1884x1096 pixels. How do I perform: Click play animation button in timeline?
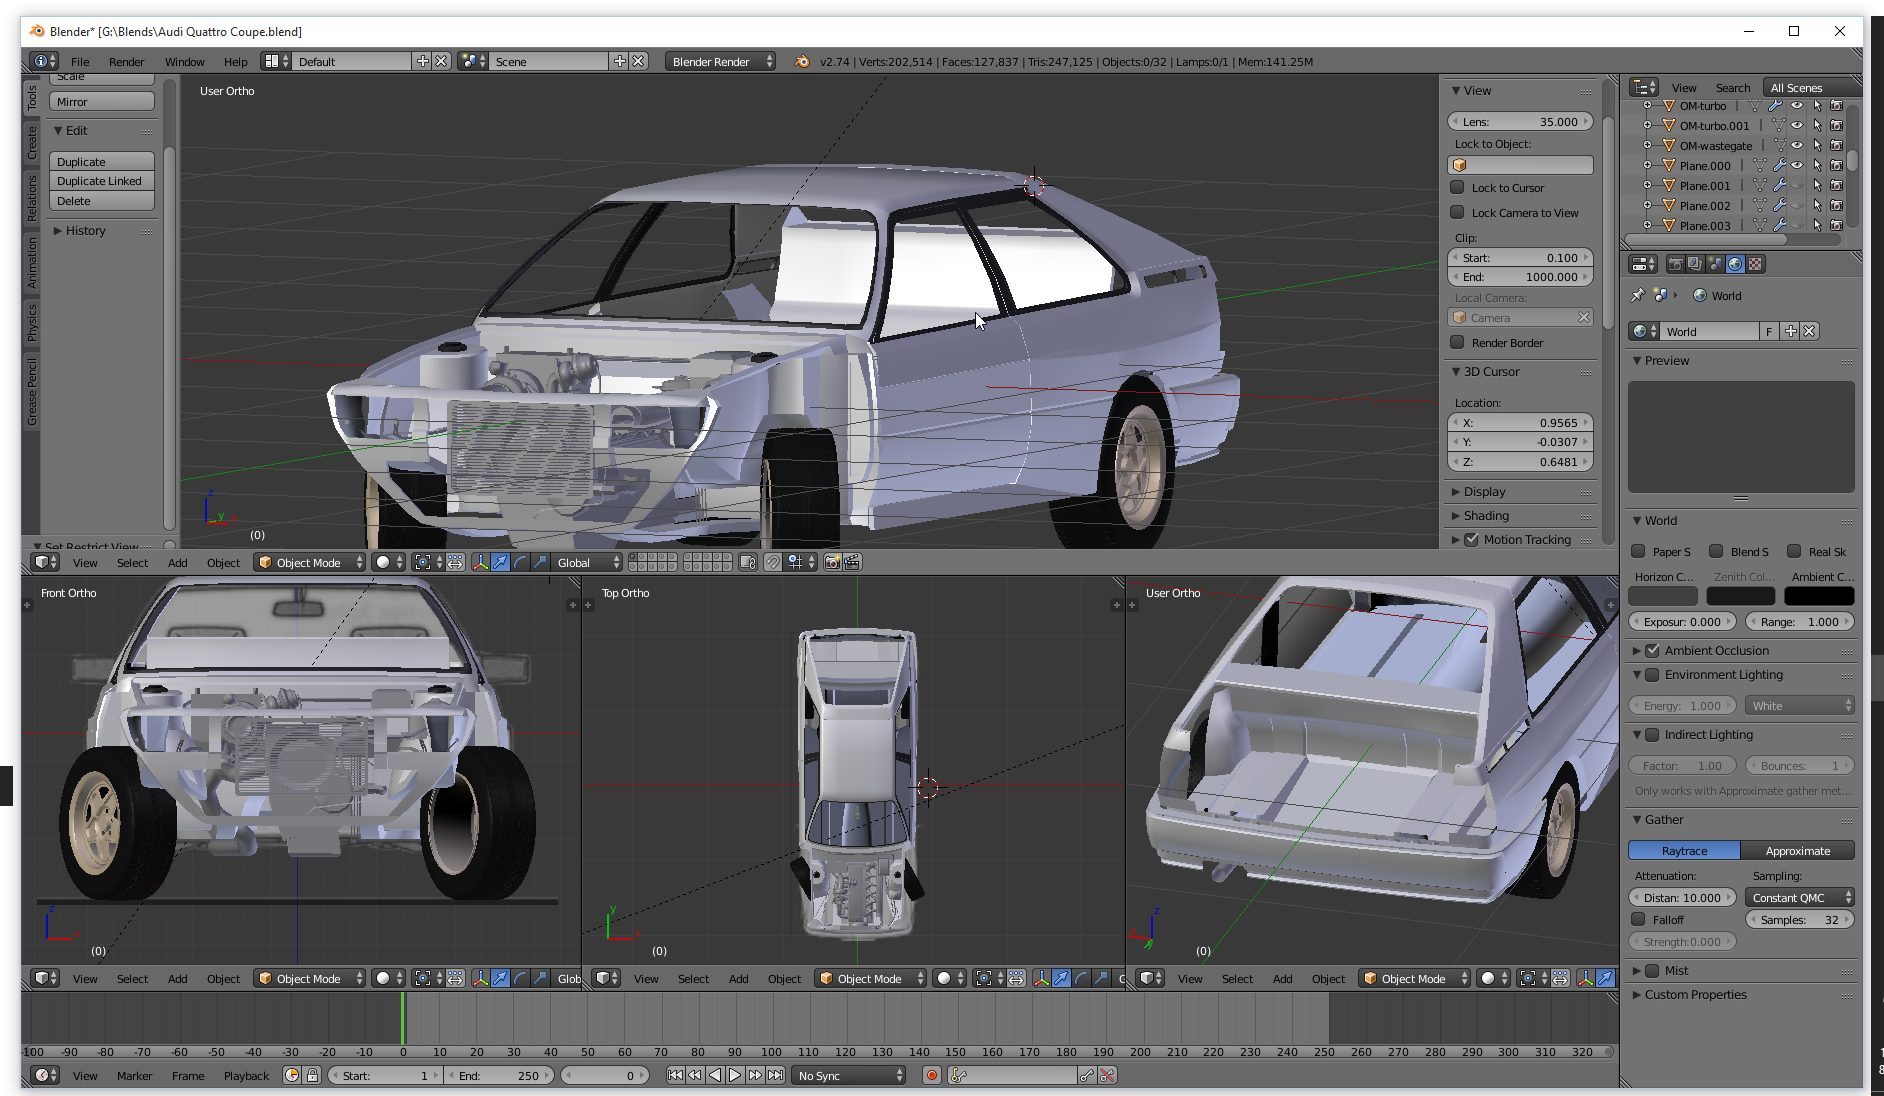[735, 1075]
